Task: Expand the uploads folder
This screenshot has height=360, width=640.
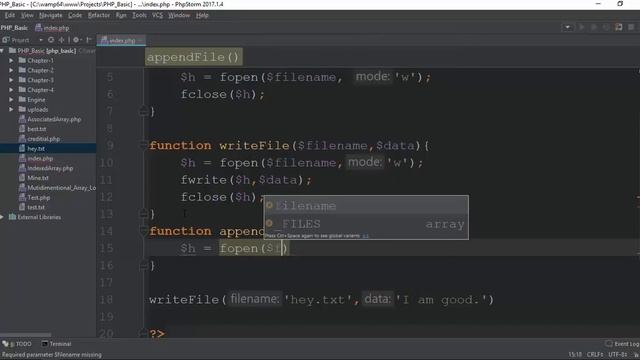Action: [11, 109]
